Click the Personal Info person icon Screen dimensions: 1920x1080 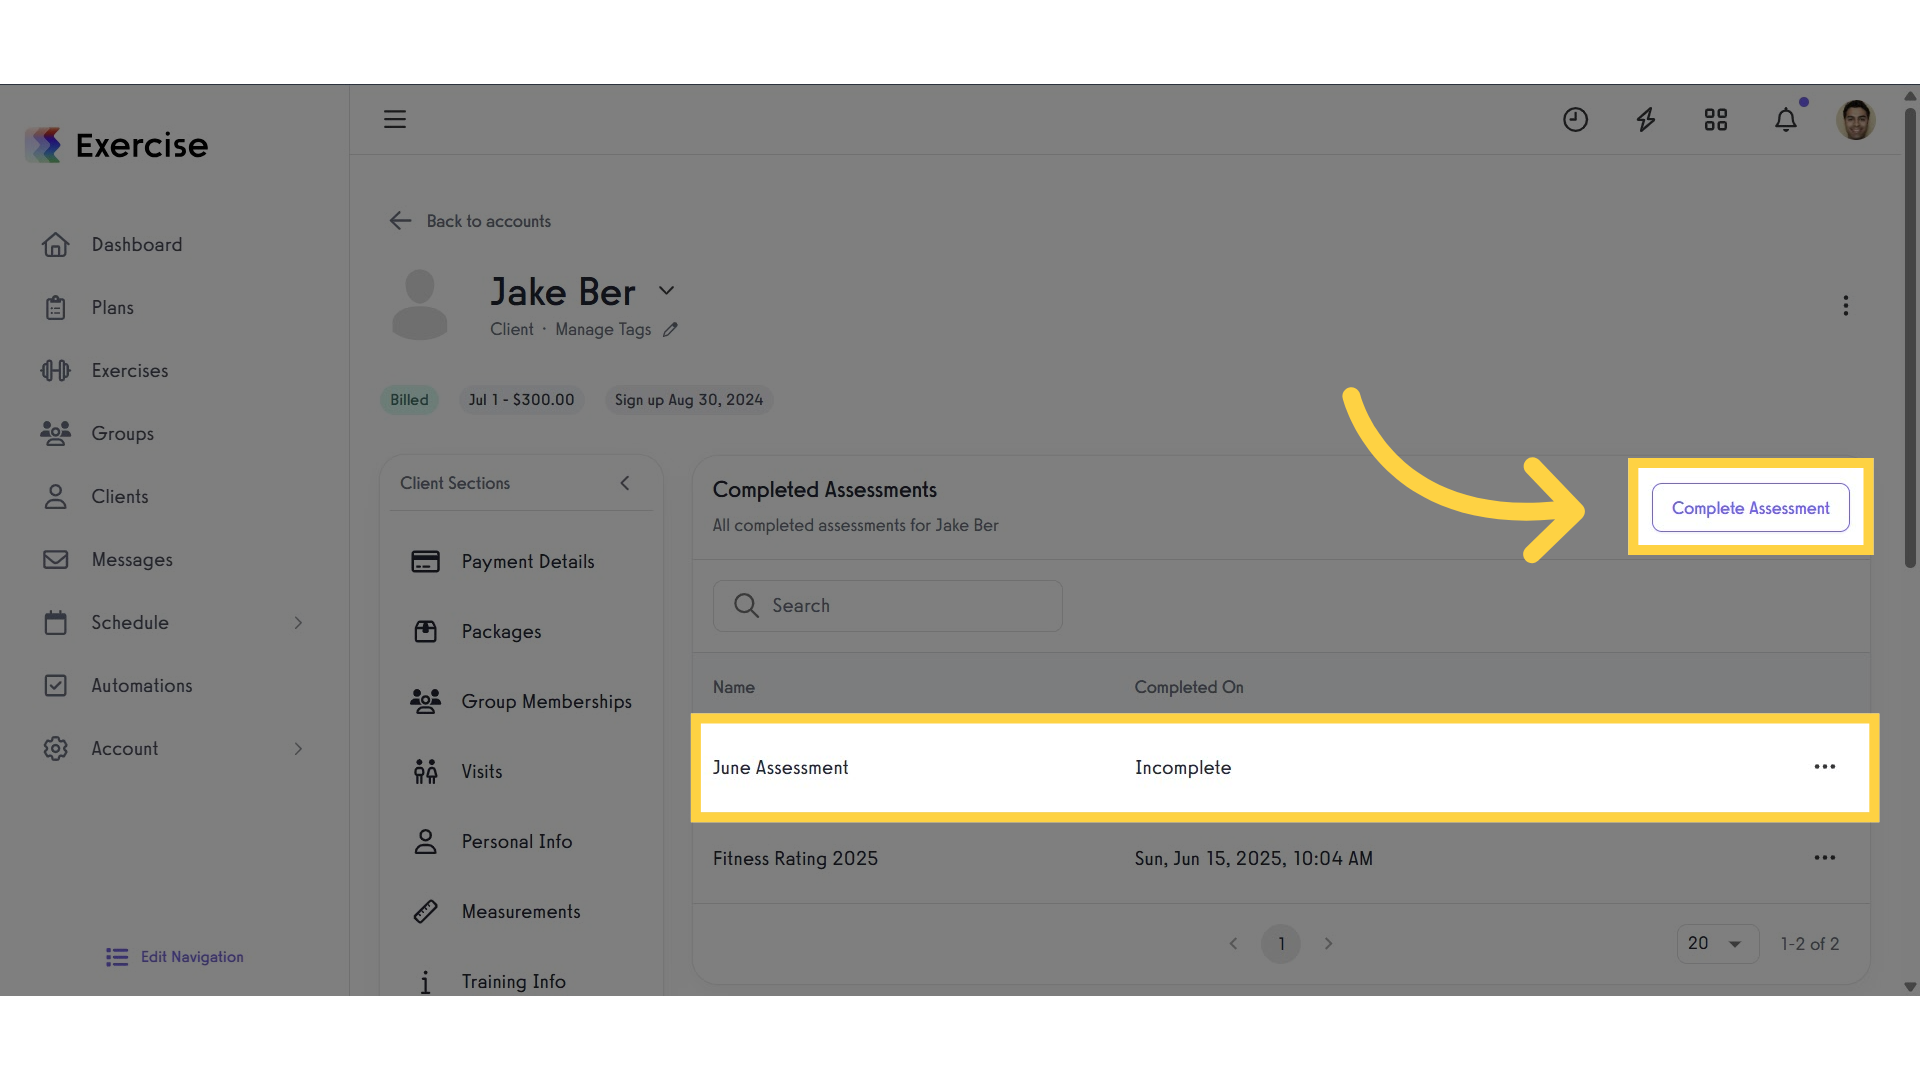click(425, 842)
